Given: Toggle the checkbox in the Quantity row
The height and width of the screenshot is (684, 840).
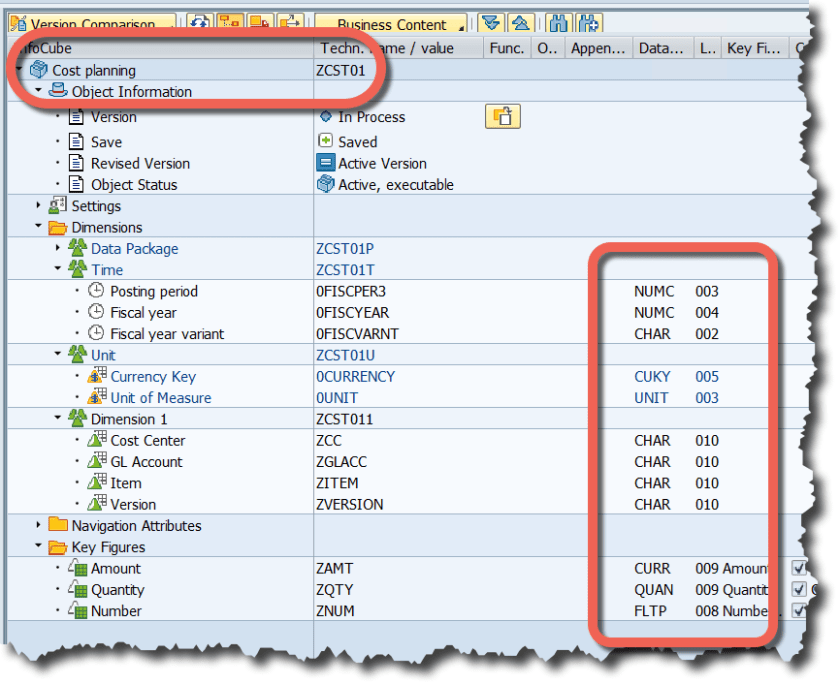Looking at the screenshot, I should coord(800,590).
